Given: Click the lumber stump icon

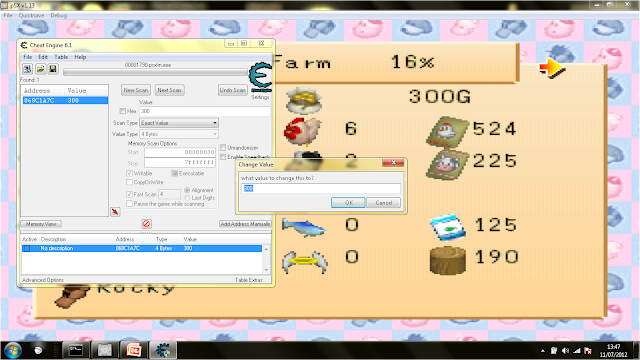Looking at the screenshot, I should (448, 260).
